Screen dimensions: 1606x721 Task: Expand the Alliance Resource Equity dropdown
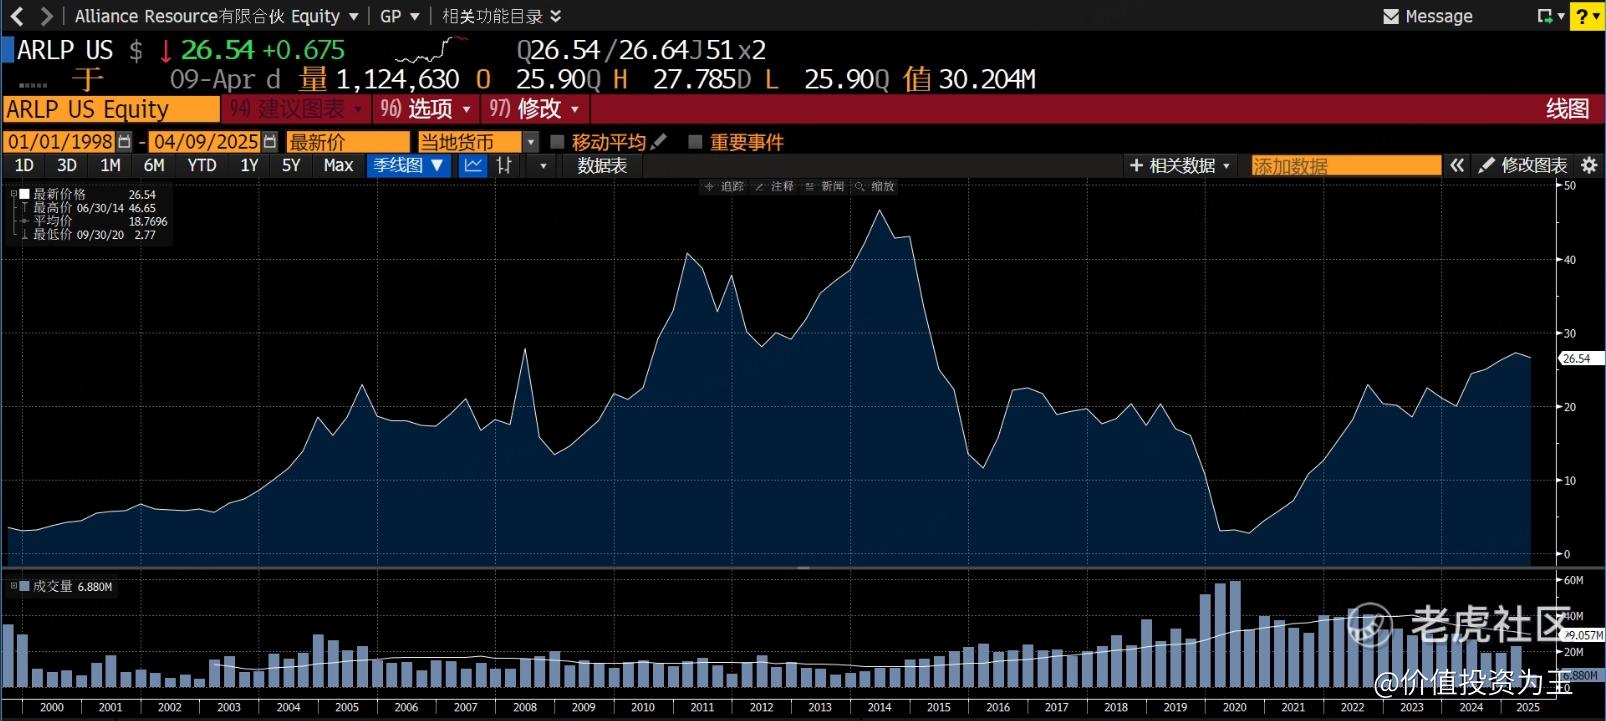pyautogui.click(x=215, y=16)
